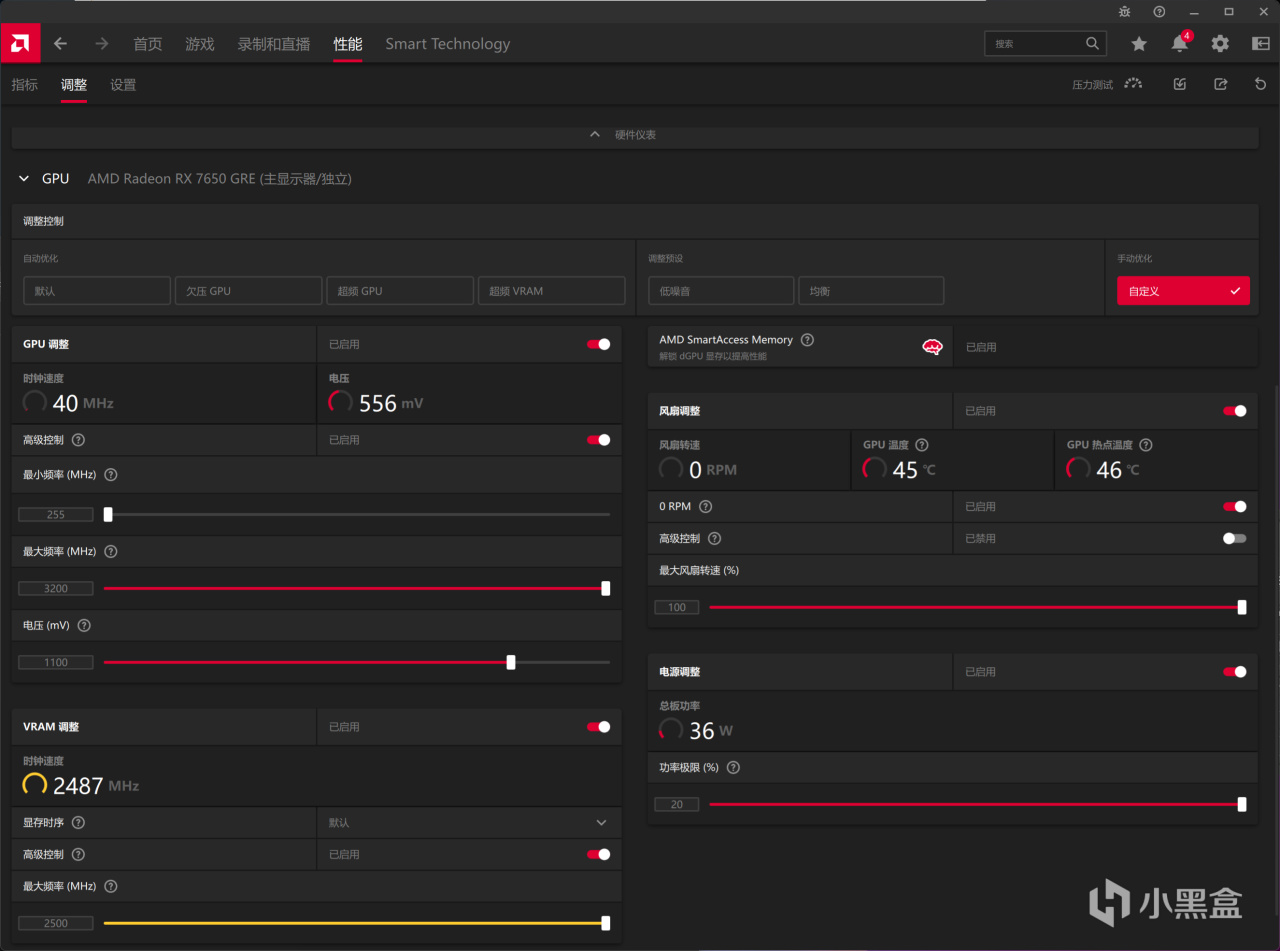Disable the 风扇调整 toggle

click(1235, 411)
